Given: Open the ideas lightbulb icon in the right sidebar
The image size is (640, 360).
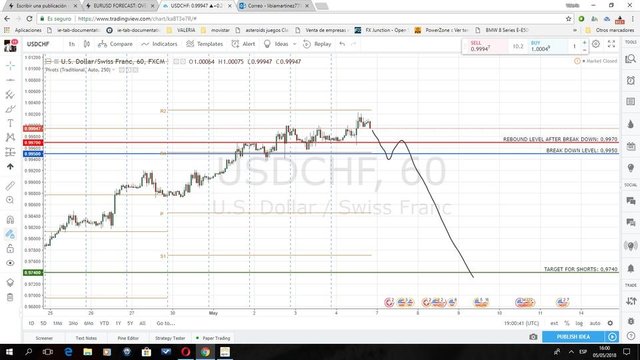Looking at the screenshot, I should (x=631, y=168).
